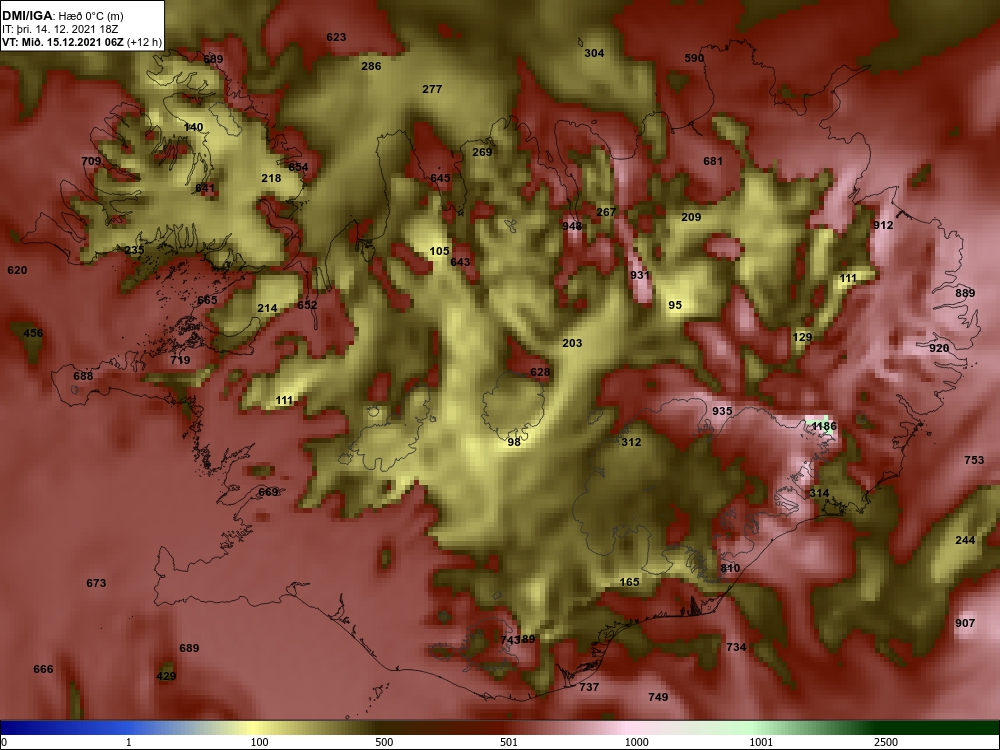
Task: Select the offshore value 620
Action: coord(17,270)
